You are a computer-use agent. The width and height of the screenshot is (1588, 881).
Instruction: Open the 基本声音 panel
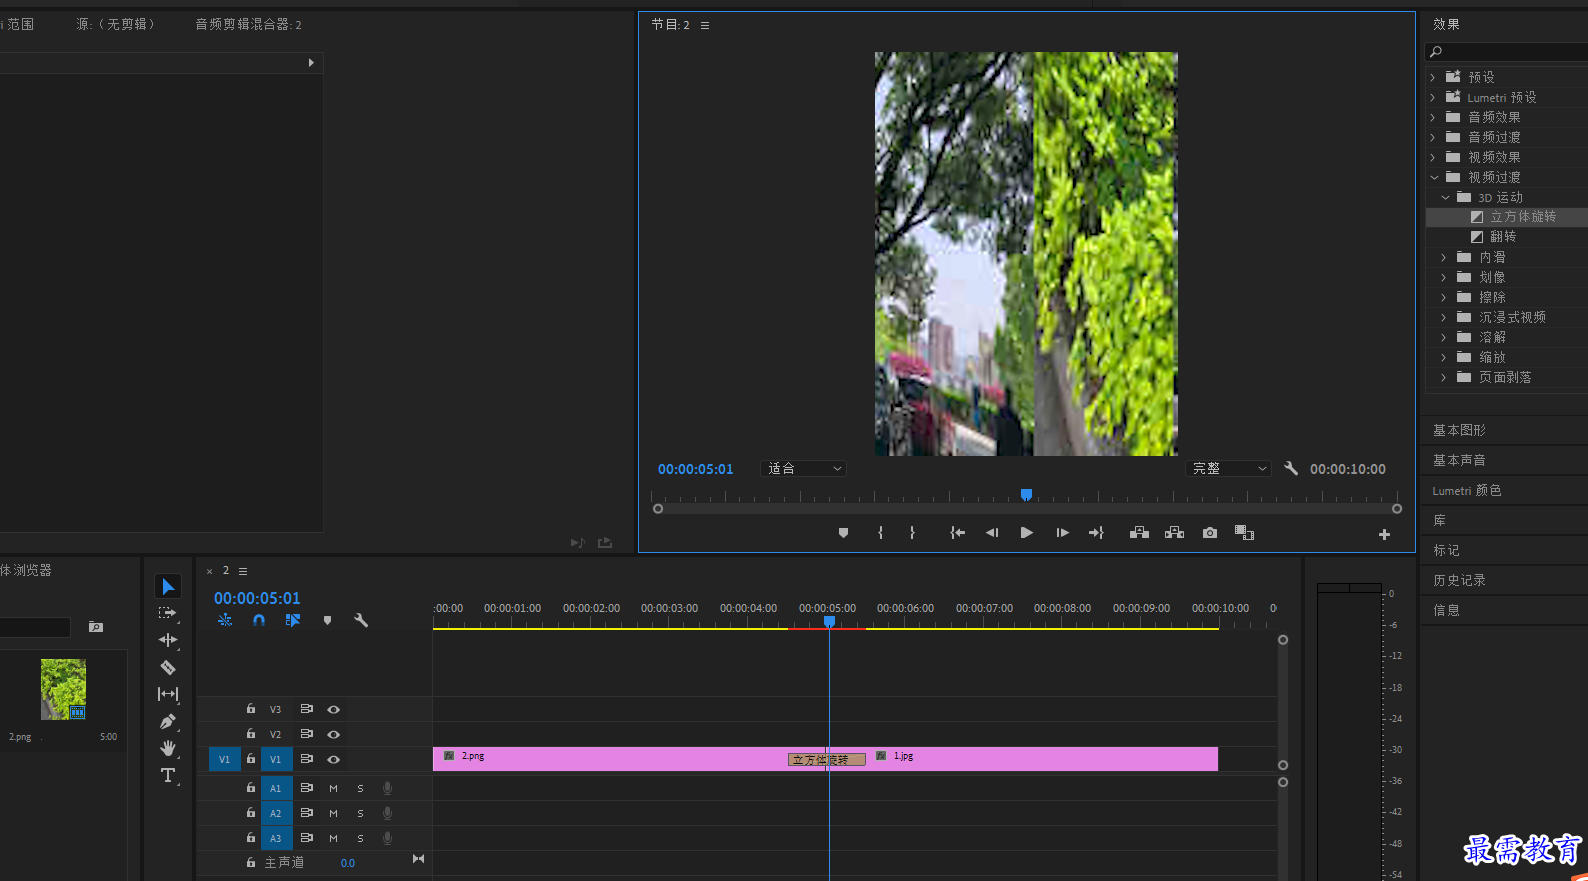(1459, 460)
